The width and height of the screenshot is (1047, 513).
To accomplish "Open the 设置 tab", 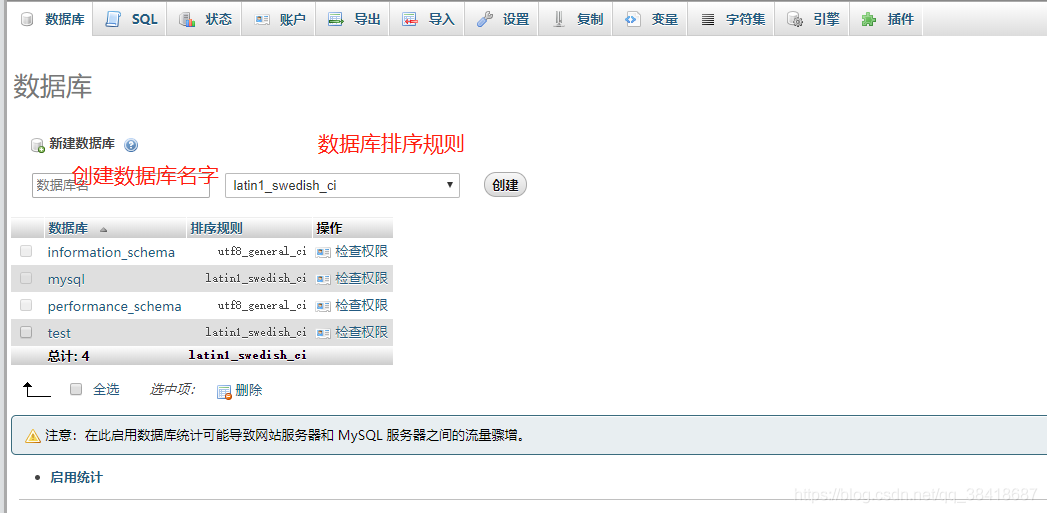I will (501, 19).
